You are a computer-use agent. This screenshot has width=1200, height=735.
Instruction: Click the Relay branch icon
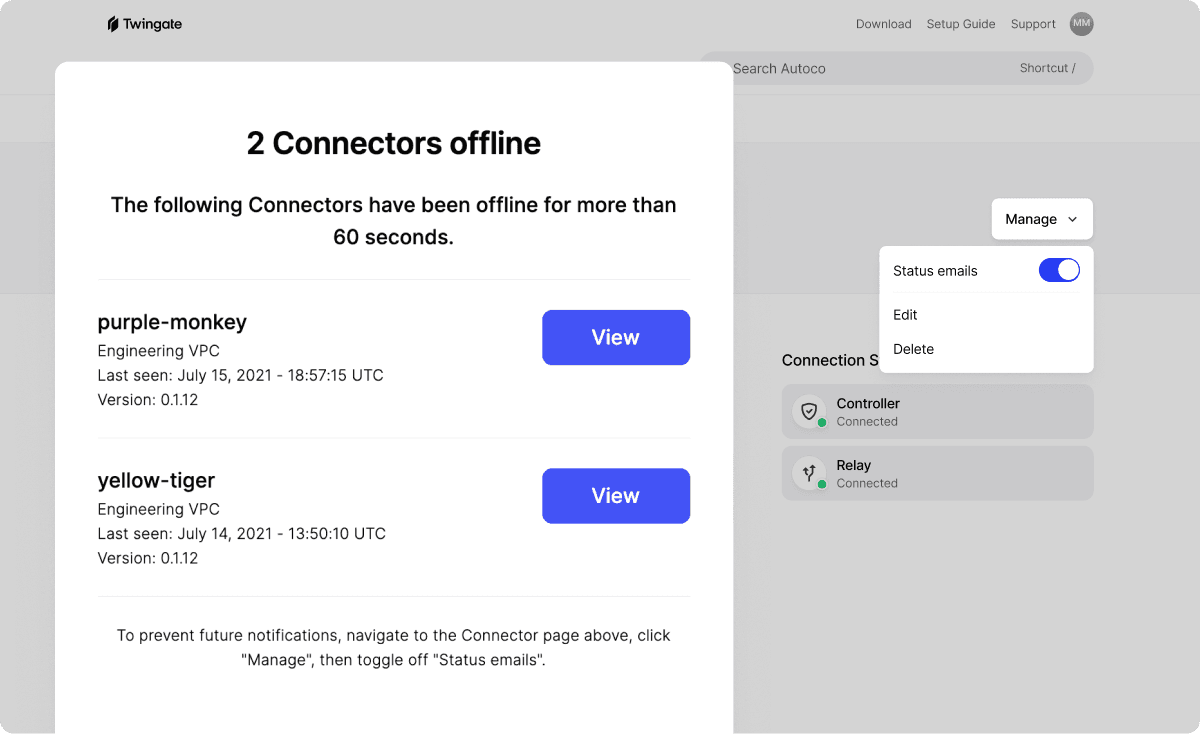coord(809,473)
